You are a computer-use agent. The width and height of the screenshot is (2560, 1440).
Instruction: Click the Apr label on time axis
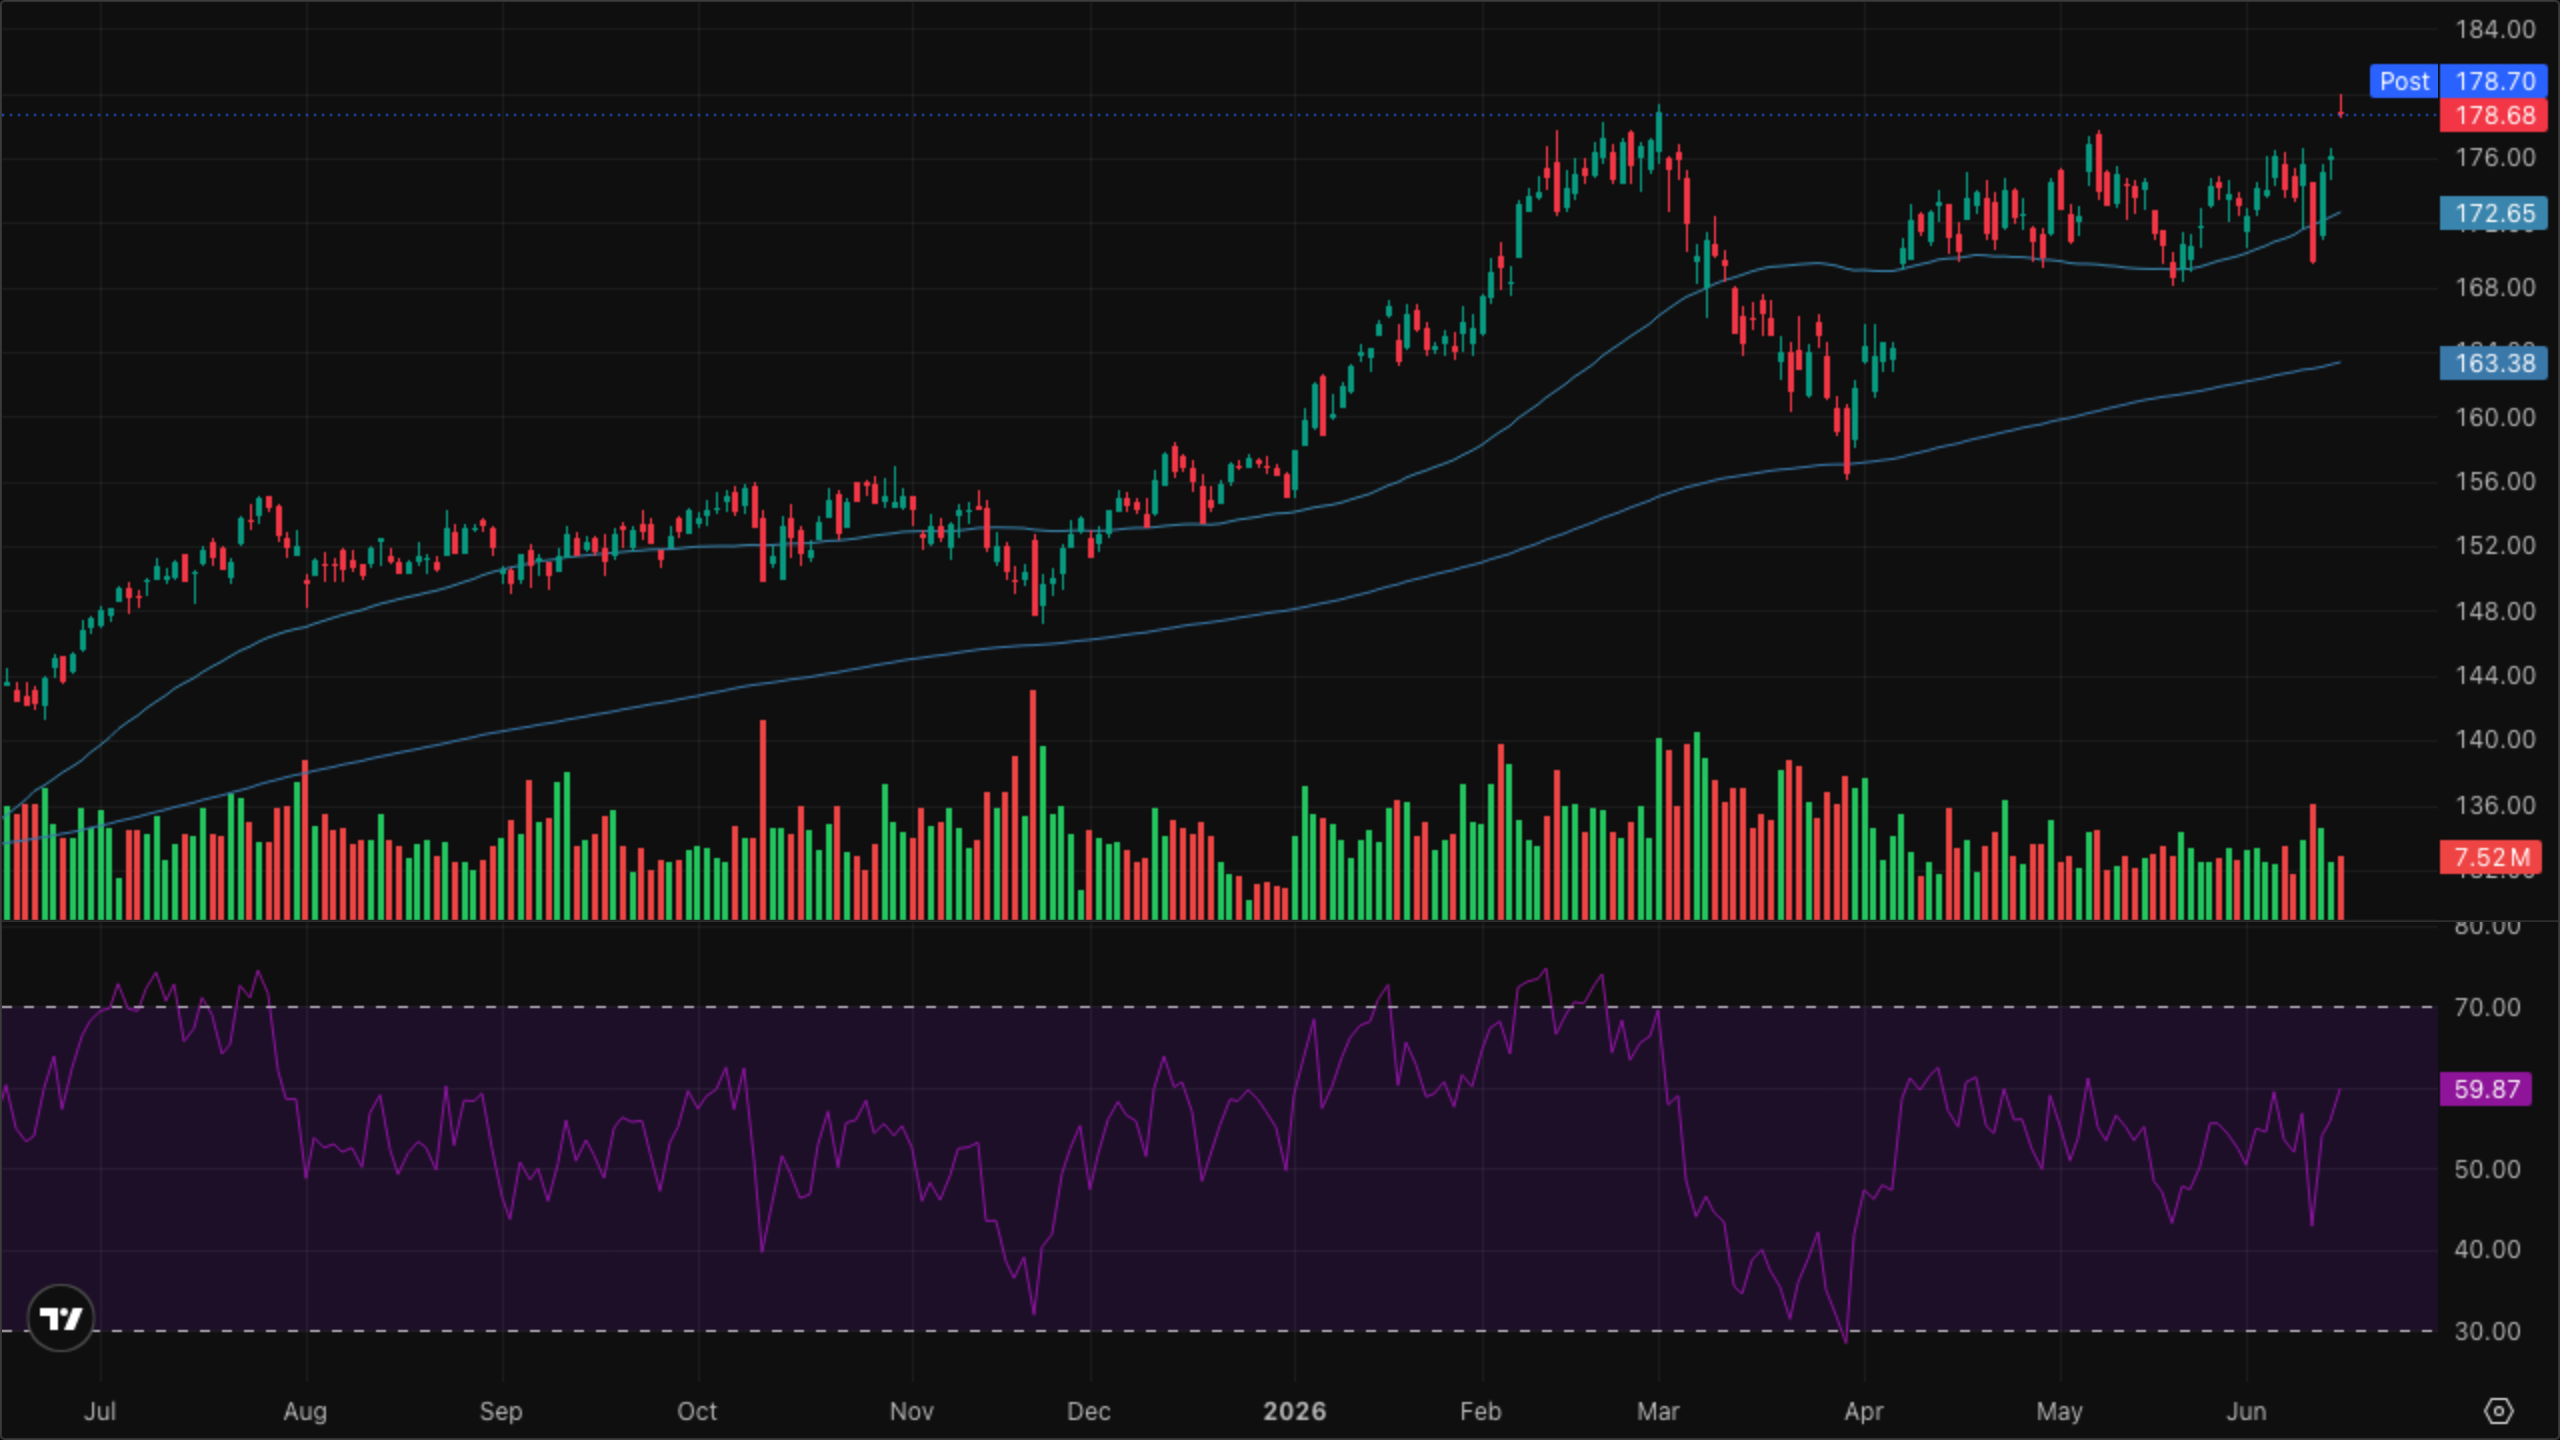point(1864,1411)
